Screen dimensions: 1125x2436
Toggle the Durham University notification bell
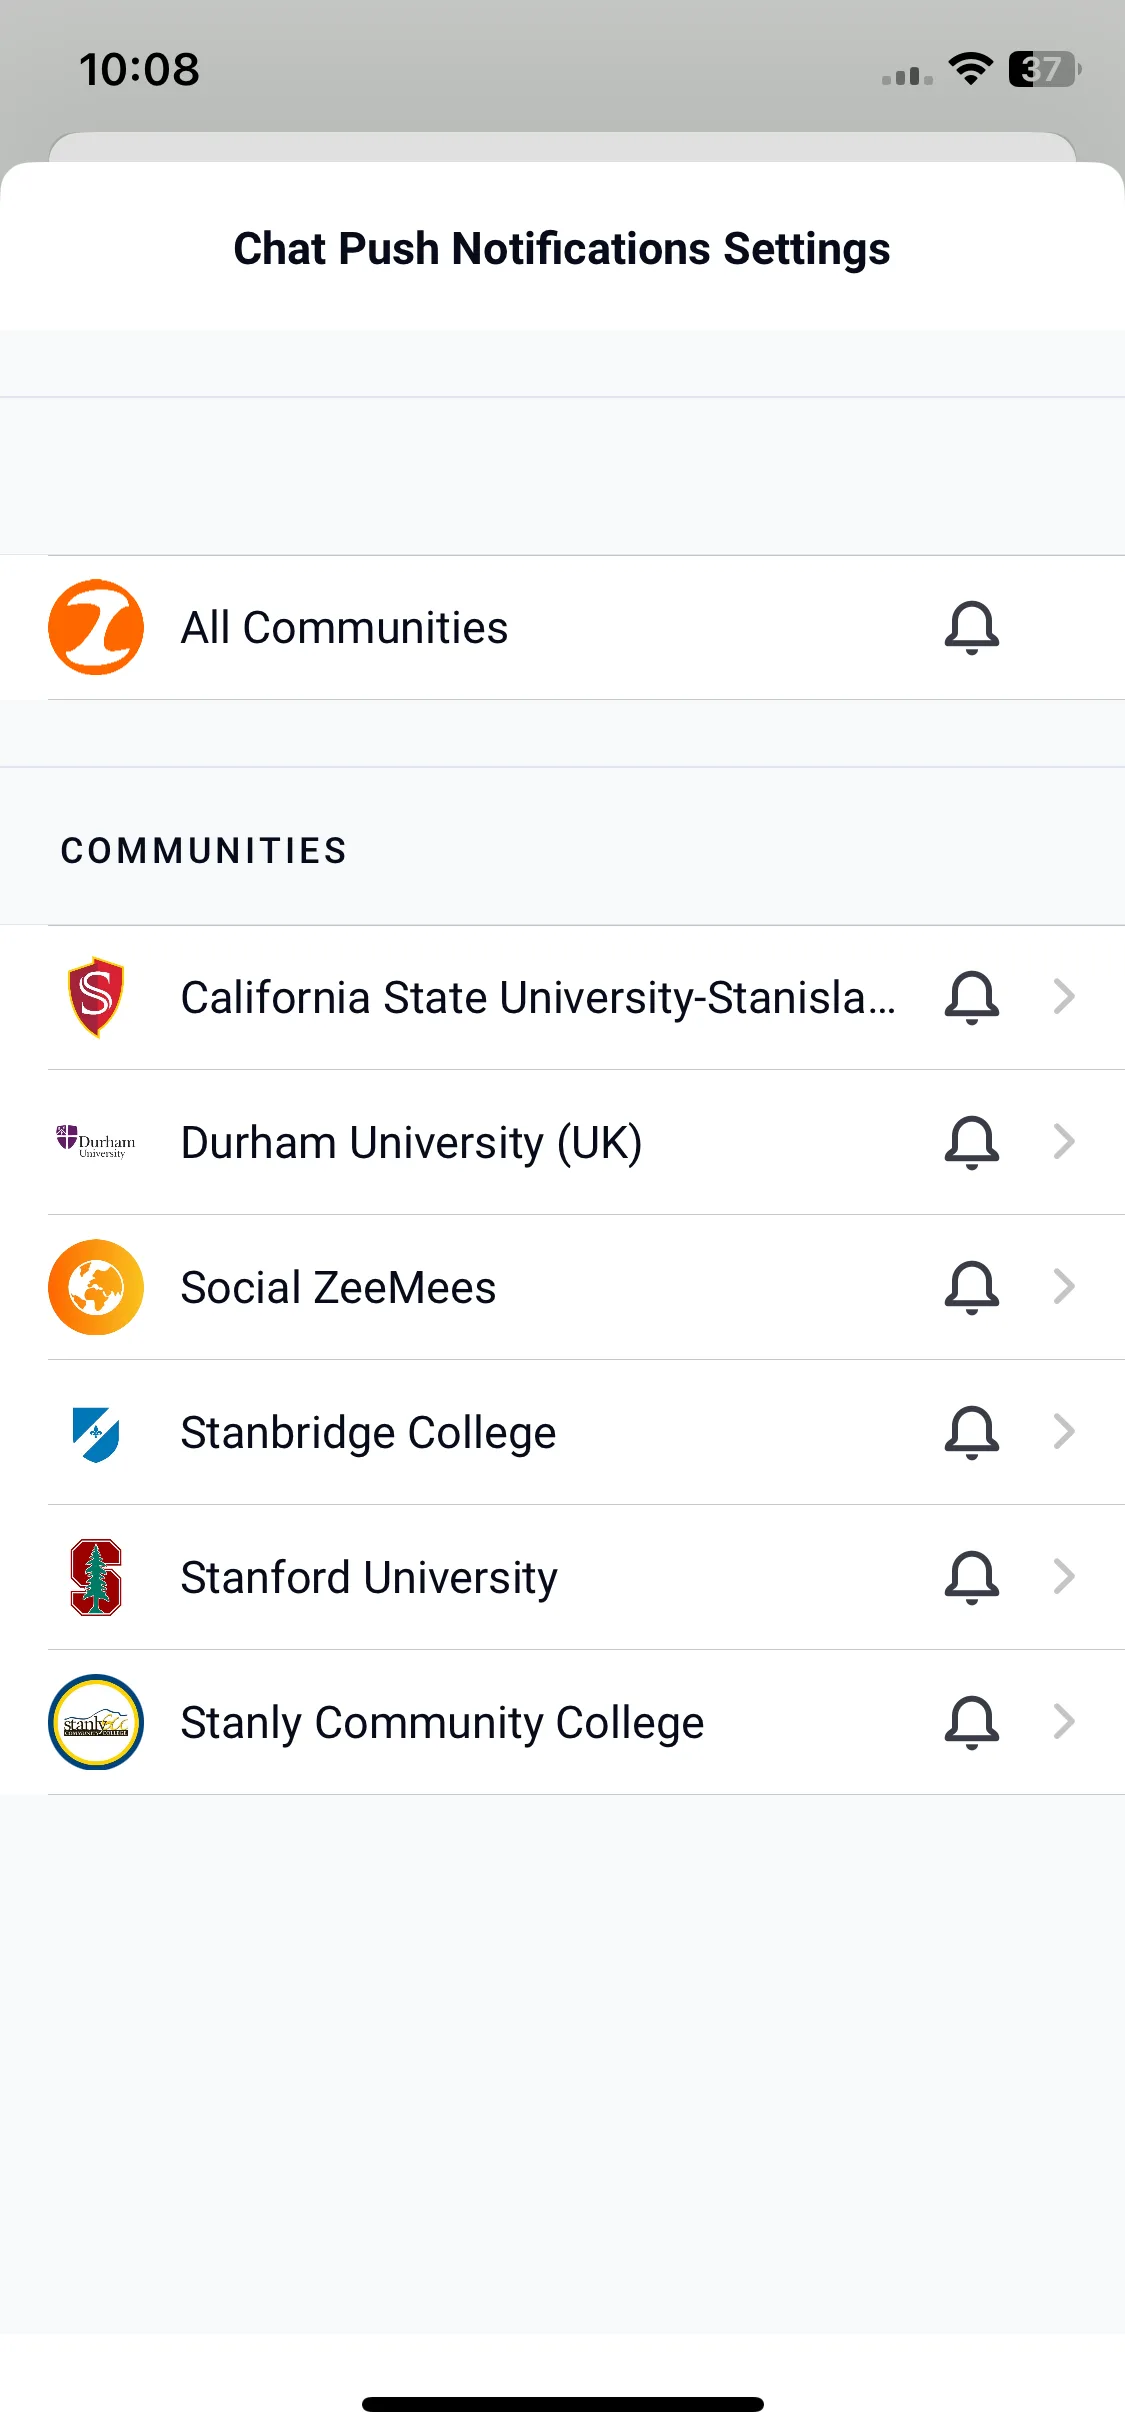(x=972, y=1142)
